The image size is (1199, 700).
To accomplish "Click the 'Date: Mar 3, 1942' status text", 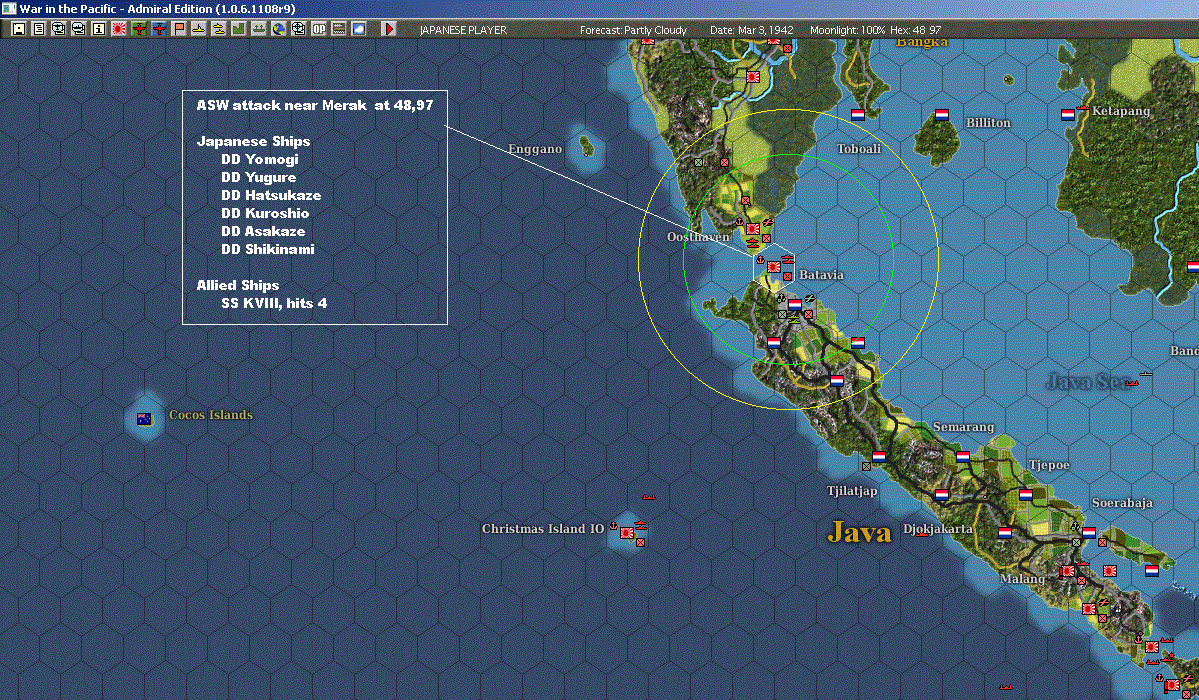I will pyautogui.click(x=752, y=30).
